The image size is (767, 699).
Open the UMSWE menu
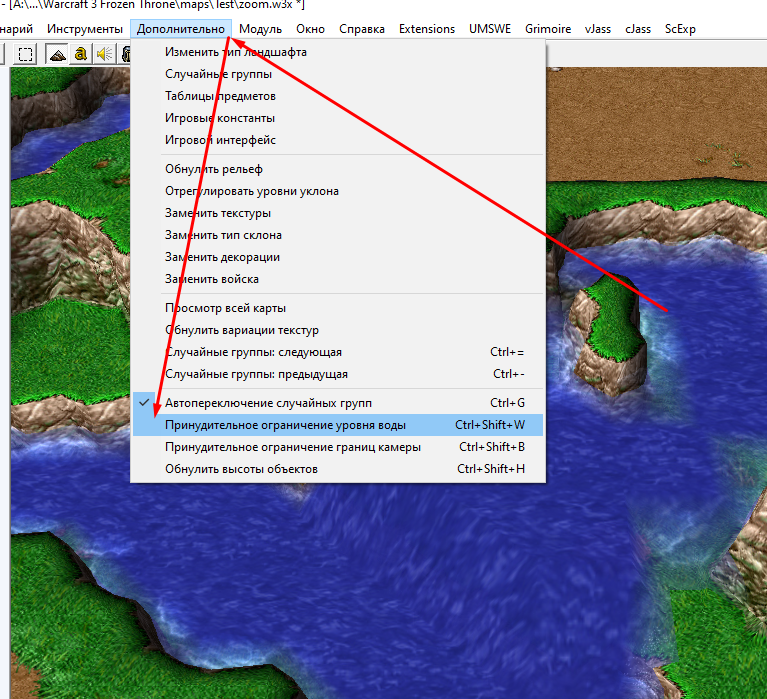(490, 29)
